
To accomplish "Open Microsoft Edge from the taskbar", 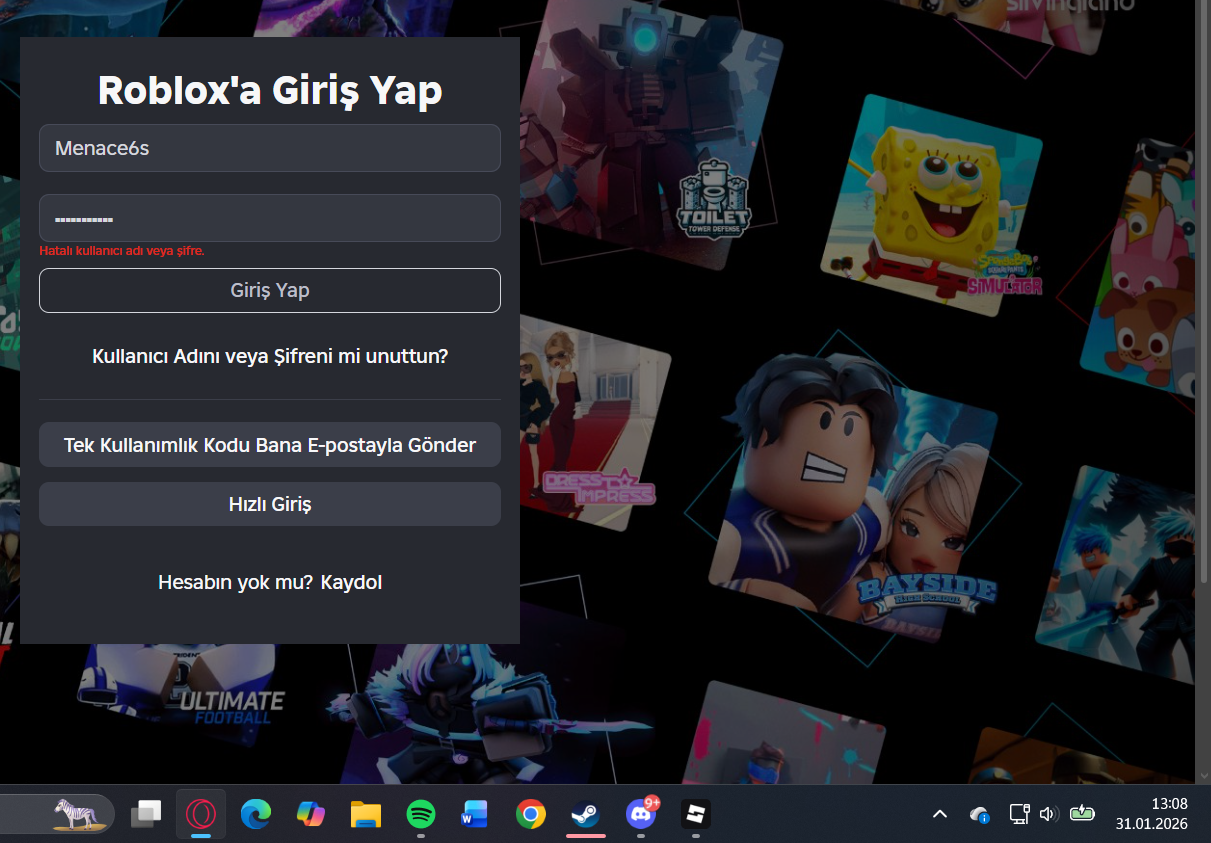I will click(256, 815).
